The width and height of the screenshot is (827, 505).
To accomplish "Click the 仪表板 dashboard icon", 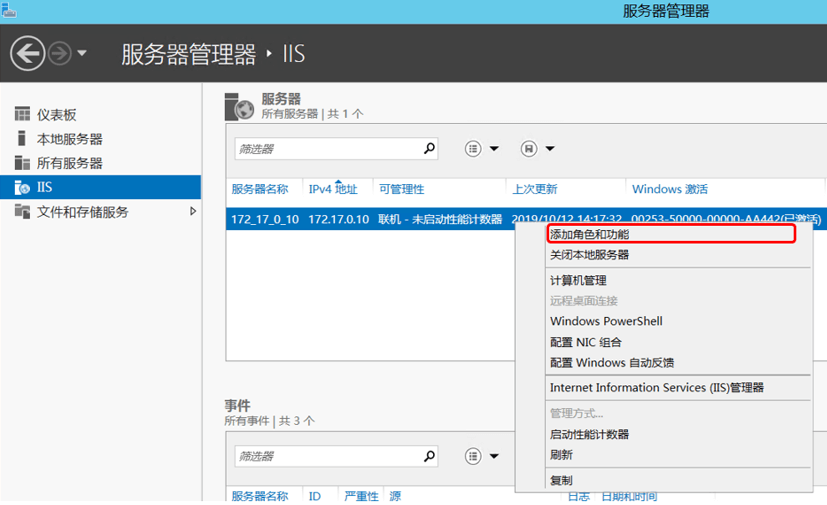I will coord(22,113).
